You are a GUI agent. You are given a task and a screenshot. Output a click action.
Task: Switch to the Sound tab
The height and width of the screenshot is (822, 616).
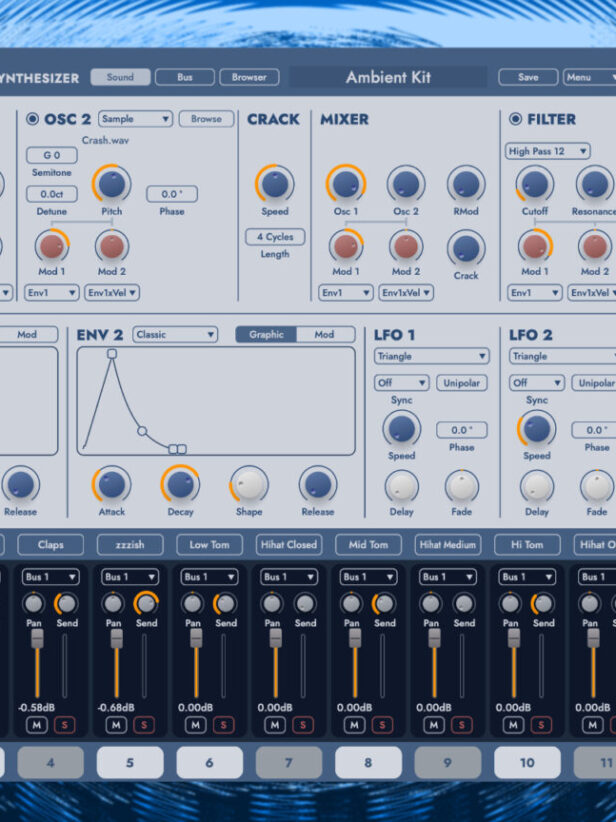click(120, 77)
